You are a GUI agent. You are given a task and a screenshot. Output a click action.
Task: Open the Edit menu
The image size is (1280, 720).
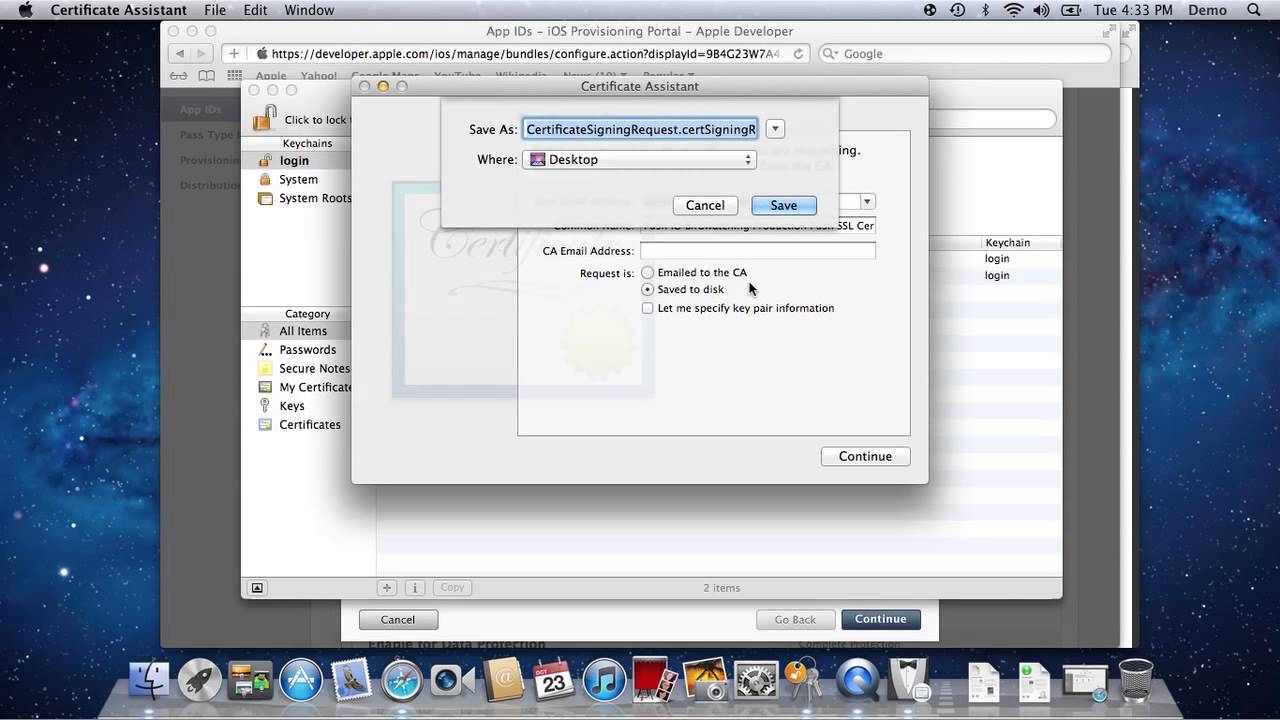point(255,10)
